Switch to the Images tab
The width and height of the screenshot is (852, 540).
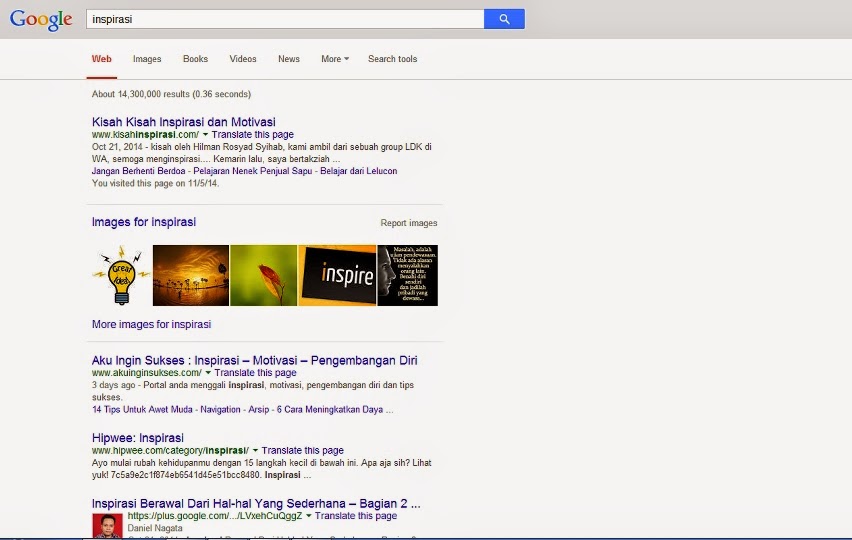tap(147, 59)
